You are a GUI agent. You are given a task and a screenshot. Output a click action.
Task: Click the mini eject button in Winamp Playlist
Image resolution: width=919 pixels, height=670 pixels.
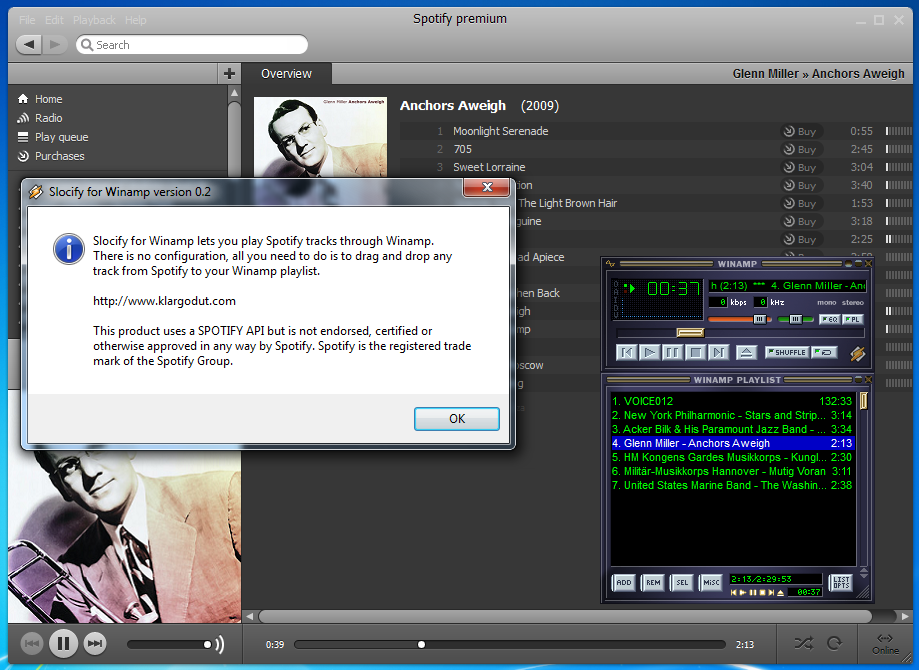pos(780,593)
